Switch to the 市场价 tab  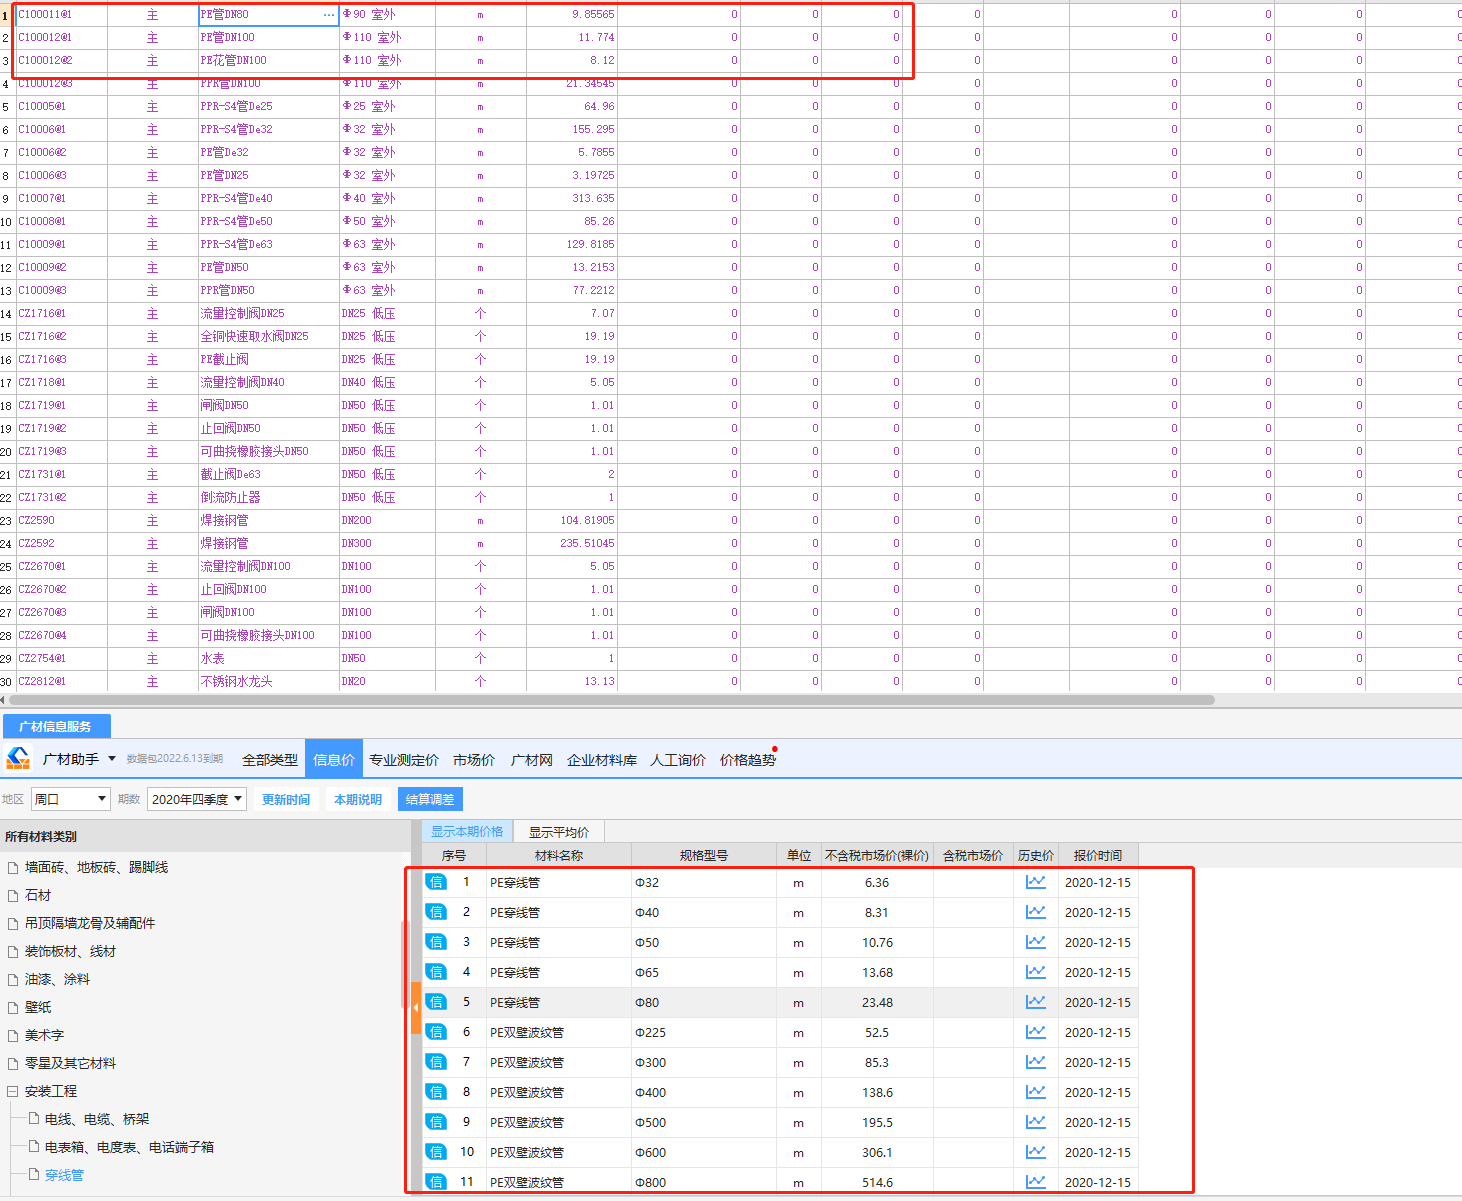pyautogui.click(x=474, y=760)
